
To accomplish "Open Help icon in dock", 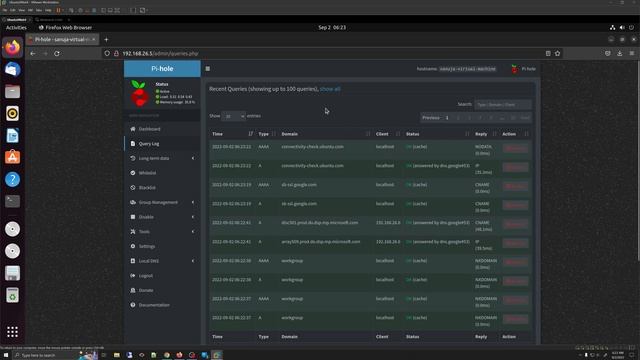I will coord(12,180).
